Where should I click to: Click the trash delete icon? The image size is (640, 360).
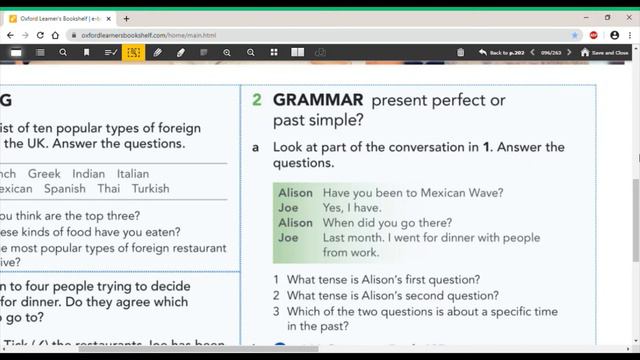pyautogui.click(x=460, y=52)
